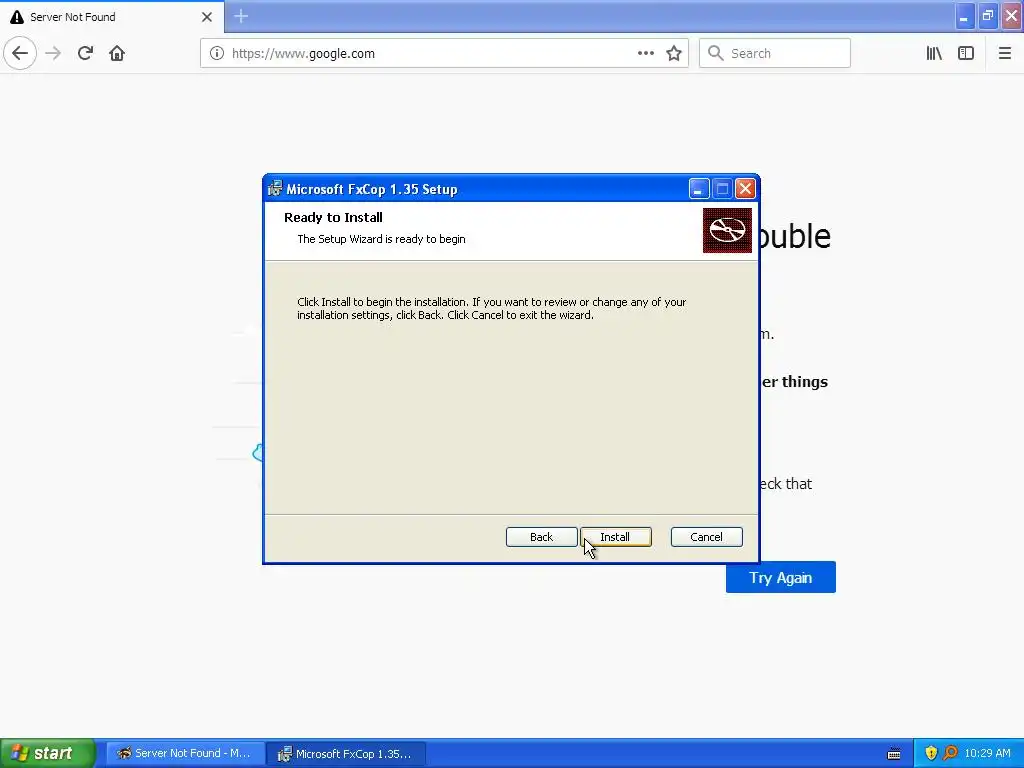Show site information icon in address bar

coord(217,54)
